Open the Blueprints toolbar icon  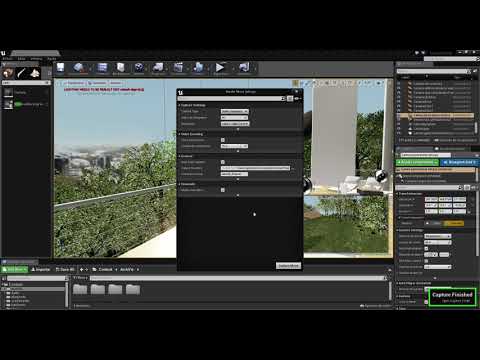click(x=158, y=68)
